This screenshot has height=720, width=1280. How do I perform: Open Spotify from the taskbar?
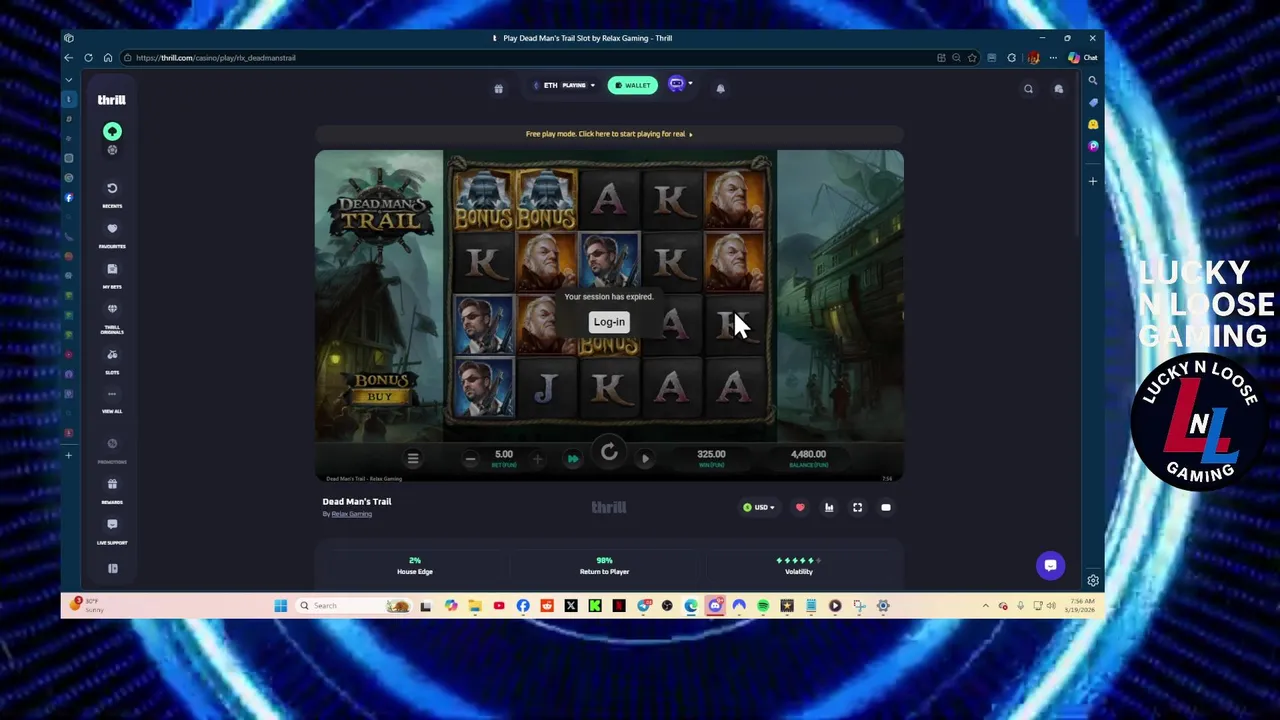pyautogui.click(x=763, y=606)
